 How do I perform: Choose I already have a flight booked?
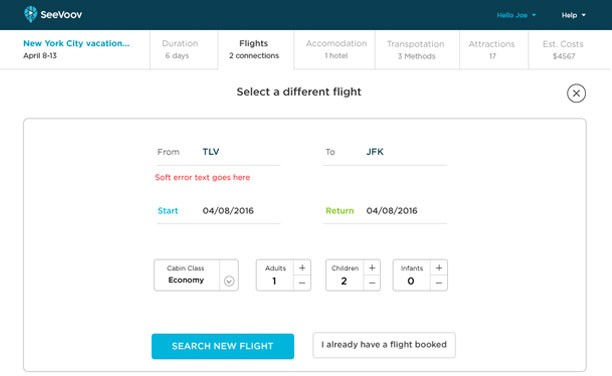click(x=384, y=345)
